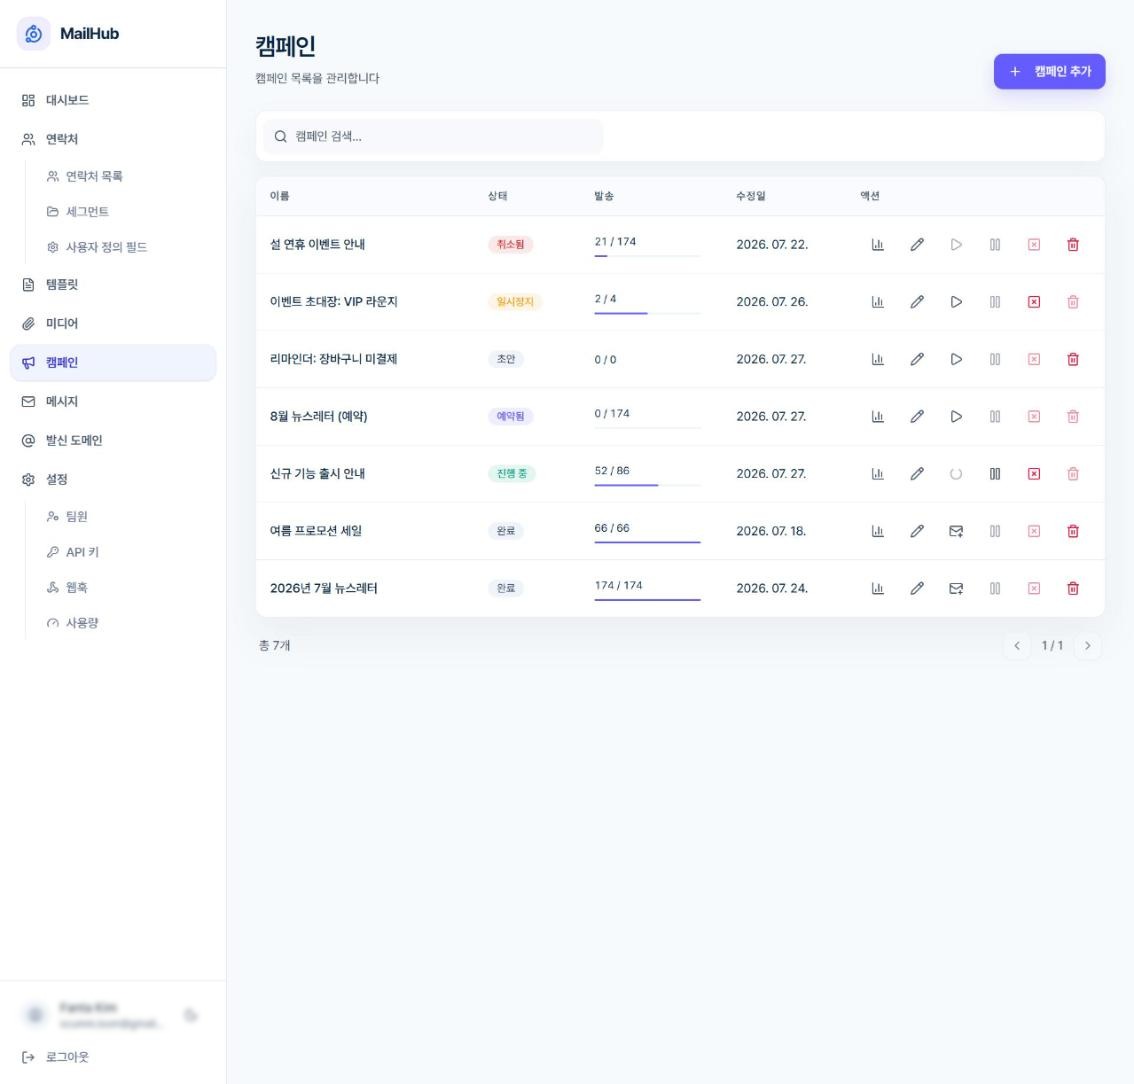Delete the 여름 프로모션 세일 campaign
The image size is (1134, 1084).
click(1073, 531)
